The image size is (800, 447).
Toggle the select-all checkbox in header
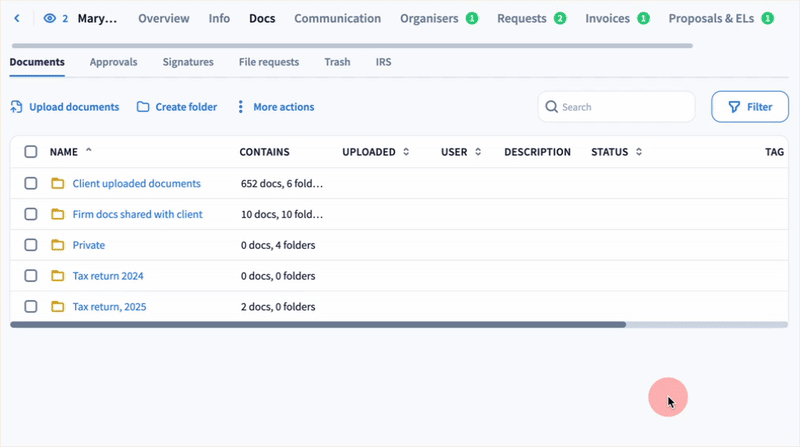[x=31, y=152]
